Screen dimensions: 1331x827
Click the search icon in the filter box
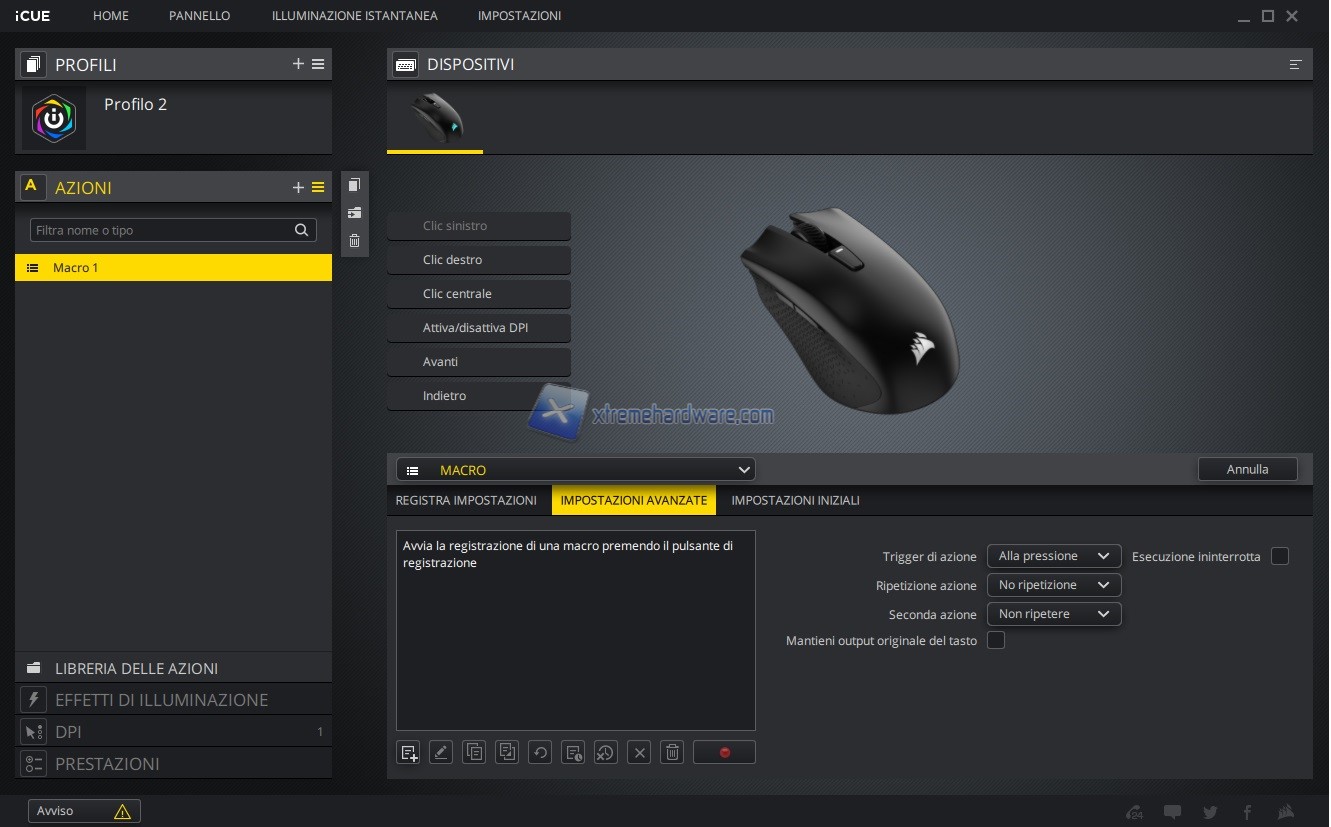click(301, 230)
